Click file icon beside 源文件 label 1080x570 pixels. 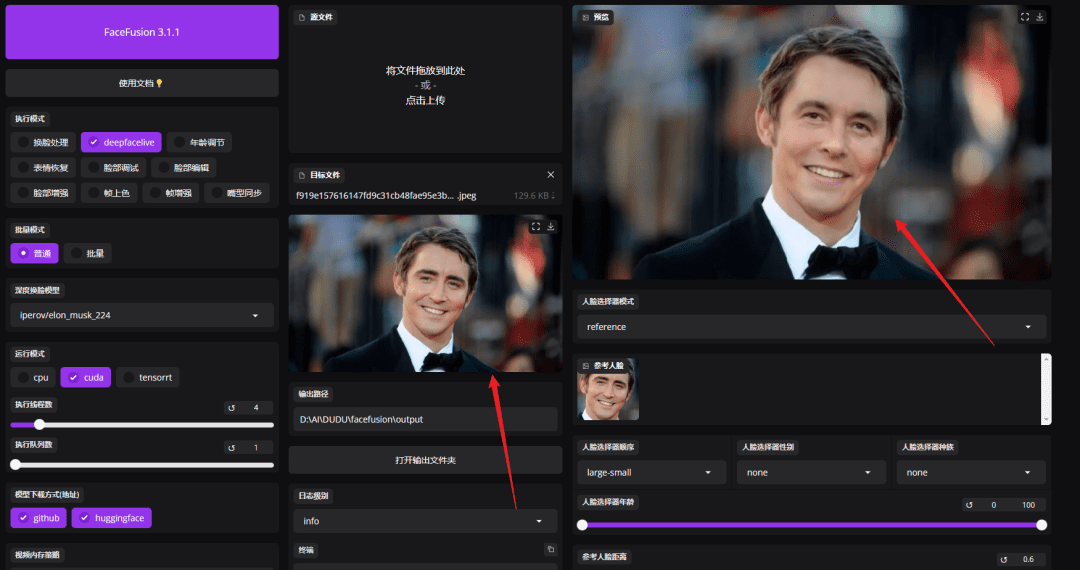[302, 17]
